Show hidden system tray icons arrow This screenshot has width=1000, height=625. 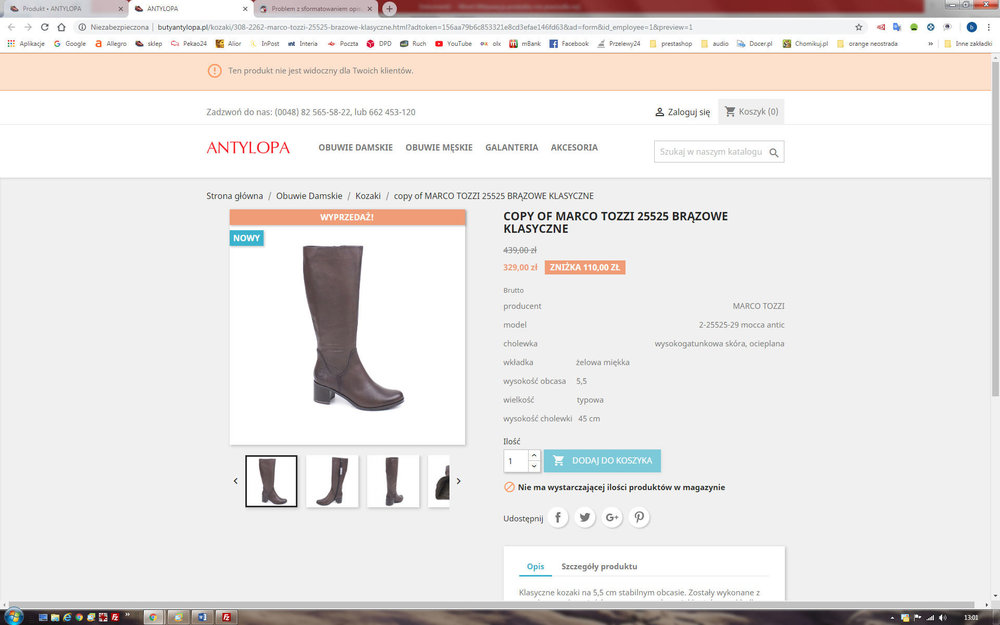click(893, 617)
